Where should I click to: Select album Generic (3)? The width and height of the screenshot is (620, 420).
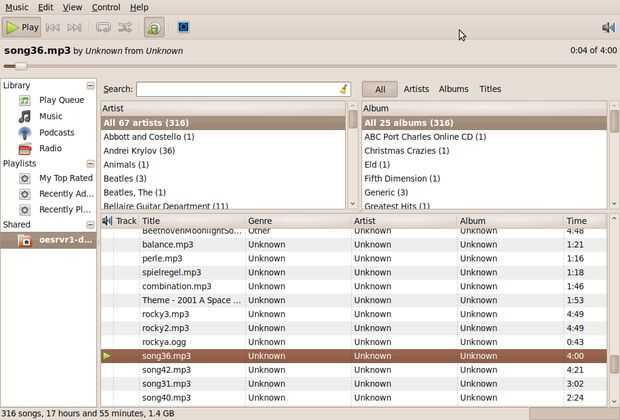[x=484, y=192]
